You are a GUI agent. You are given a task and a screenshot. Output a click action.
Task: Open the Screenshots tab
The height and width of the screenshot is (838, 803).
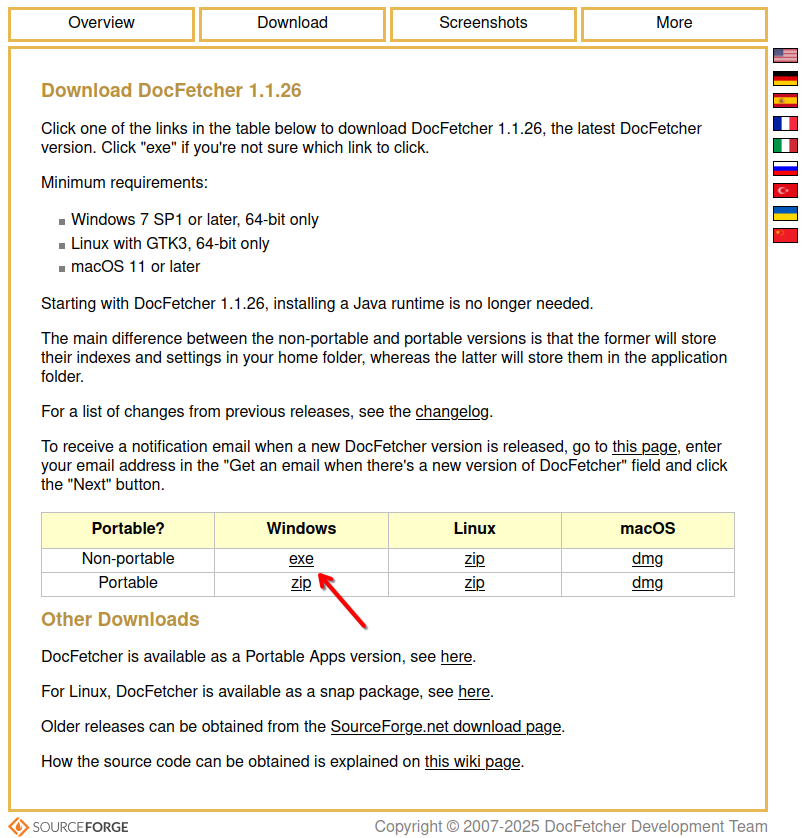[x=483, y=23]
